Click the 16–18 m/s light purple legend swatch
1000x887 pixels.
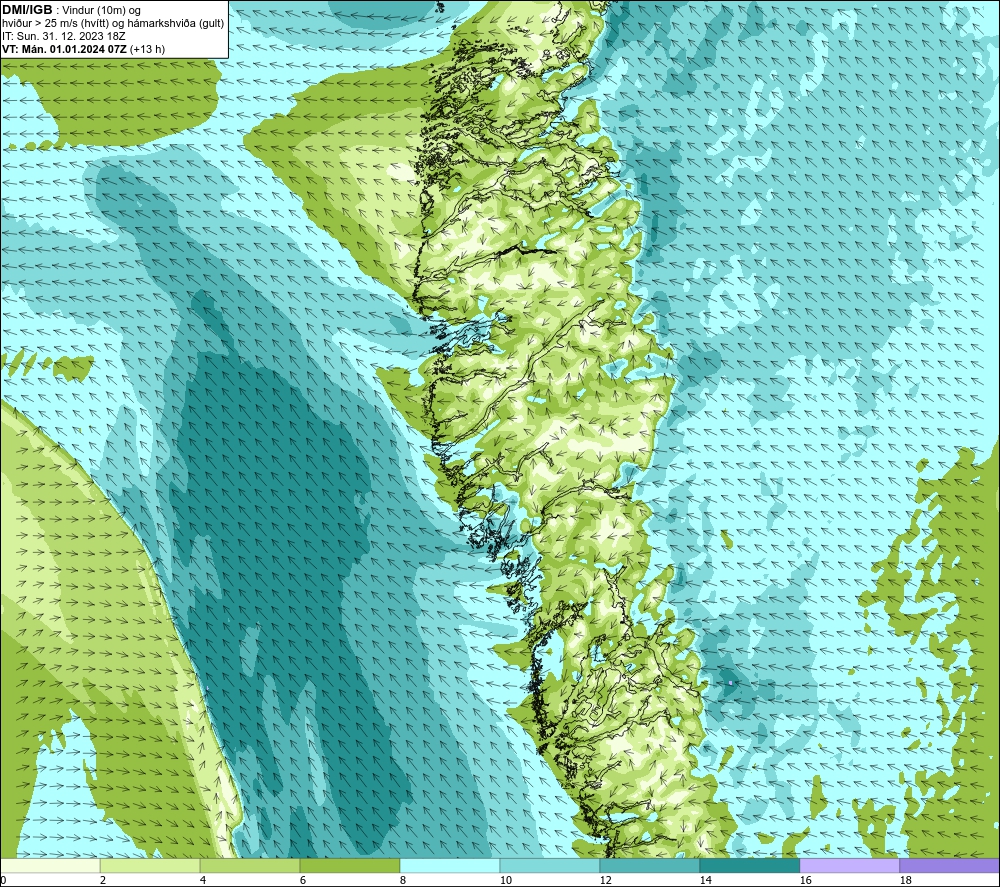point(849,866)
